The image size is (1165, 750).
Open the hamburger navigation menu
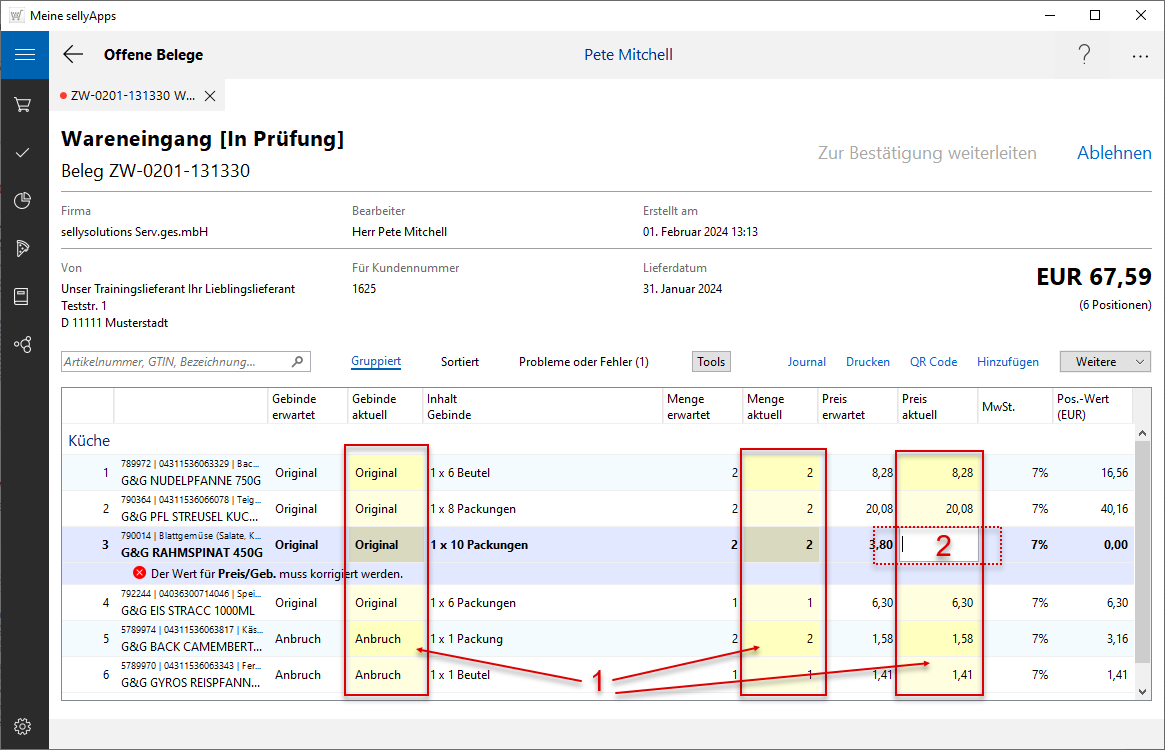pyautogui.click(x=24, y=55)
